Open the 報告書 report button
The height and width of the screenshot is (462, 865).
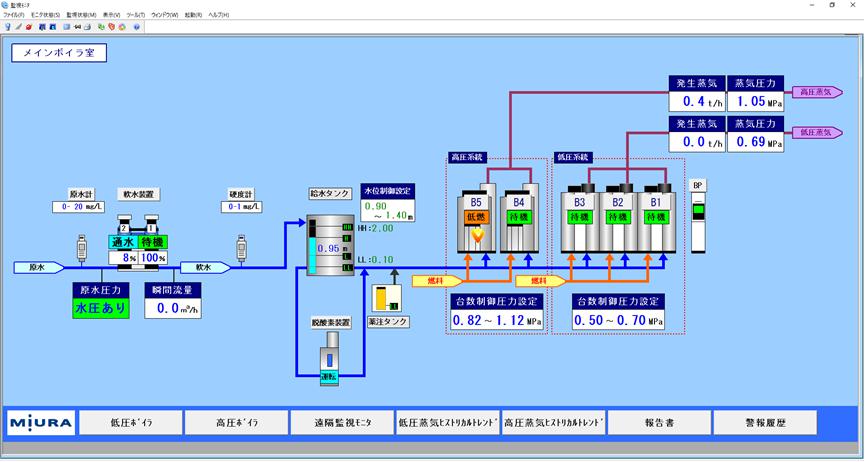[x=659, y=423]
